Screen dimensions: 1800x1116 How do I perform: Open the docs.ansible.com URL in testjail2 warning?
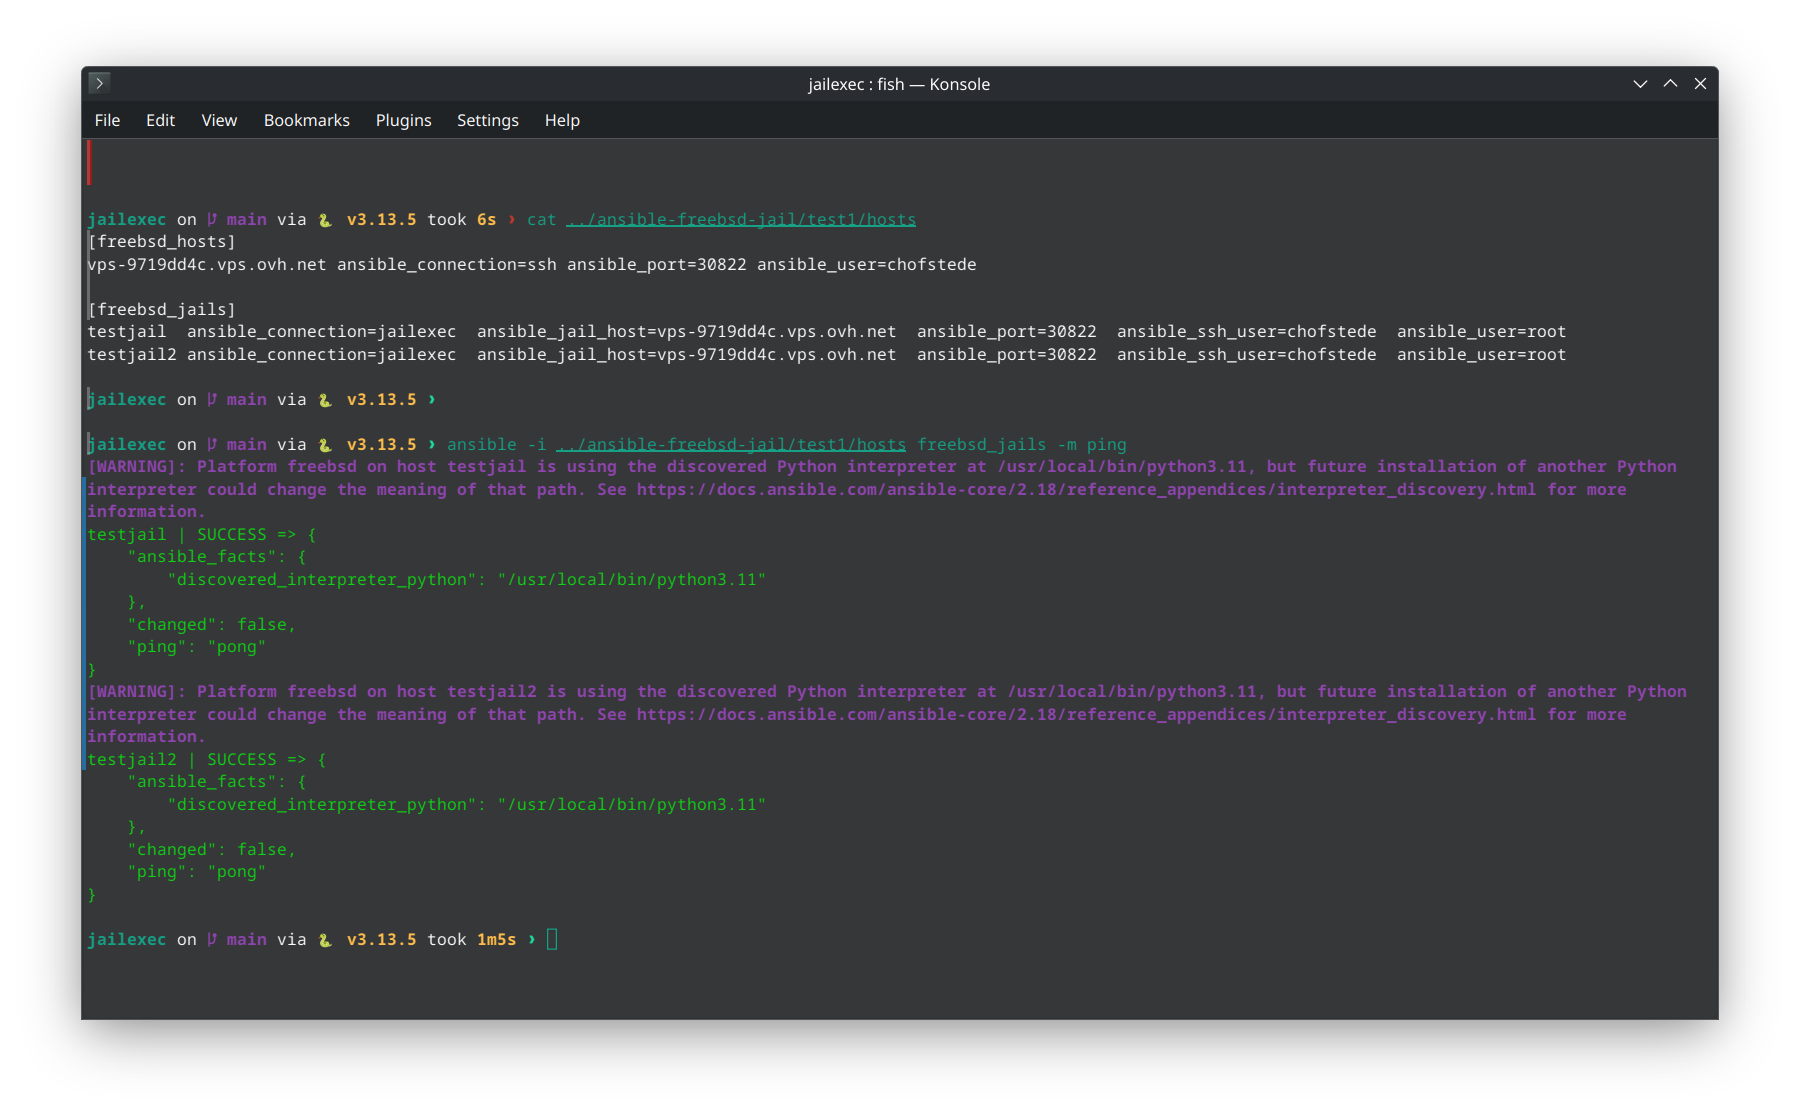[x=1086, y=715]
